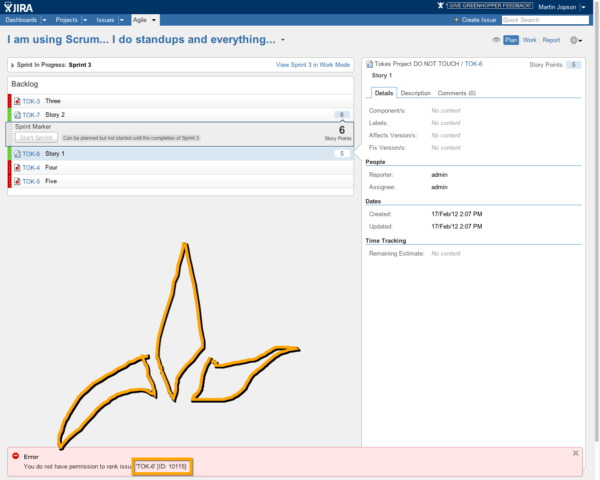
Task: Click the bug icon next to TOK-3
Action: (17, 101)
